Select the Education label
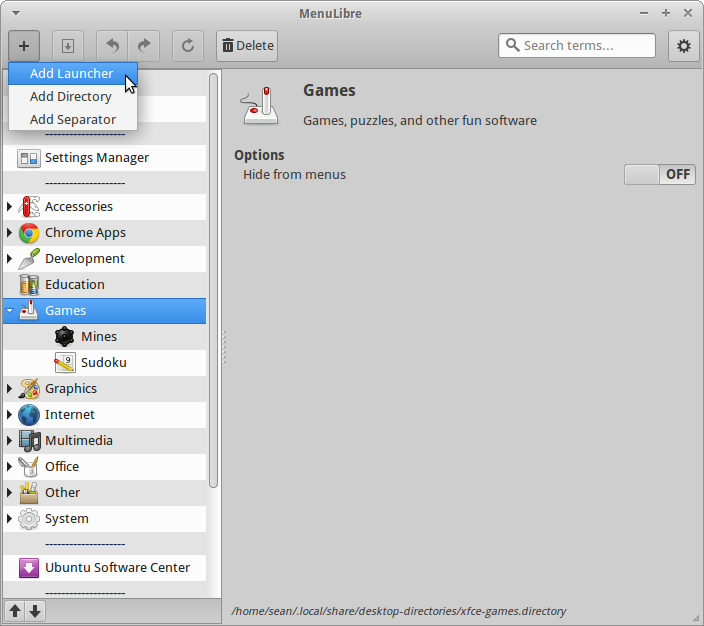The width and height of the screenshot is (704, 626). click(x=75, y=285)
